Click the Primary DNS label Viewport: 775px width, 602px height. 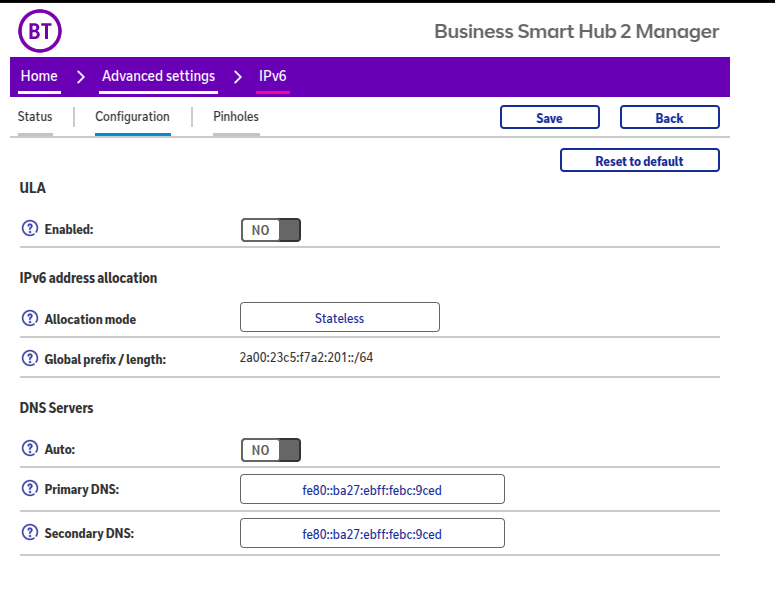(82, 489)
